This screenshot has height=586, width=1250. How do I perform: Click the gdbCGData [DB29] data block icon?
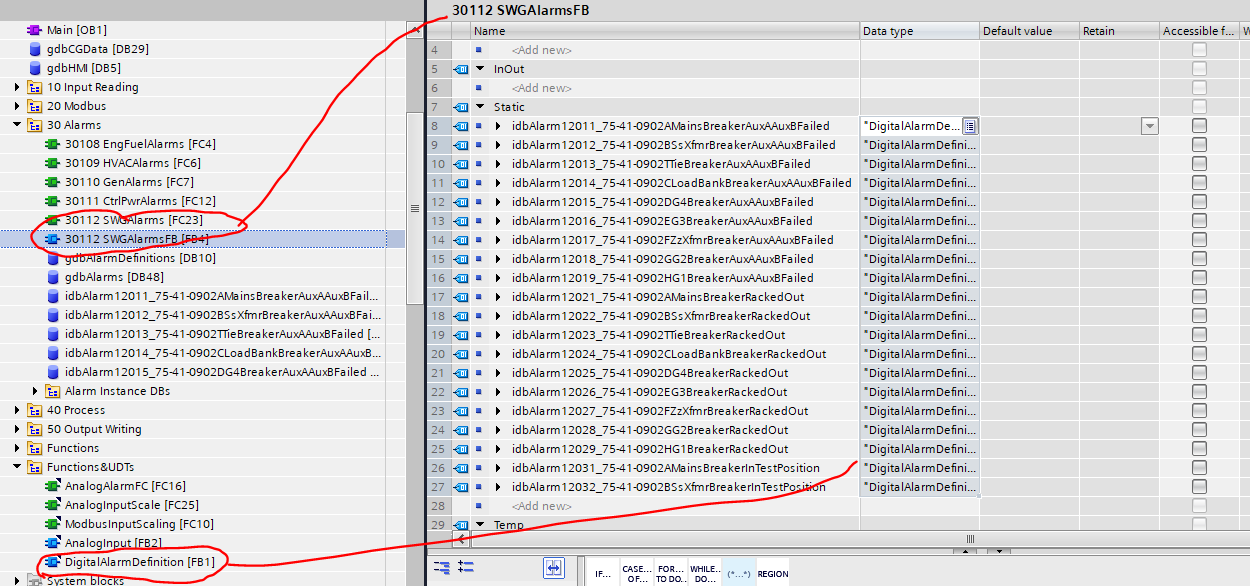pos(35,49)
